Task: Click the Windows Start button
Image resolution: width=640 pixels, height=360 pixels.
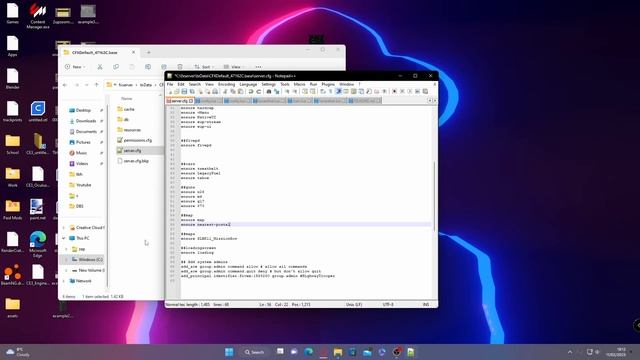Action: click(x=229, y=352)
